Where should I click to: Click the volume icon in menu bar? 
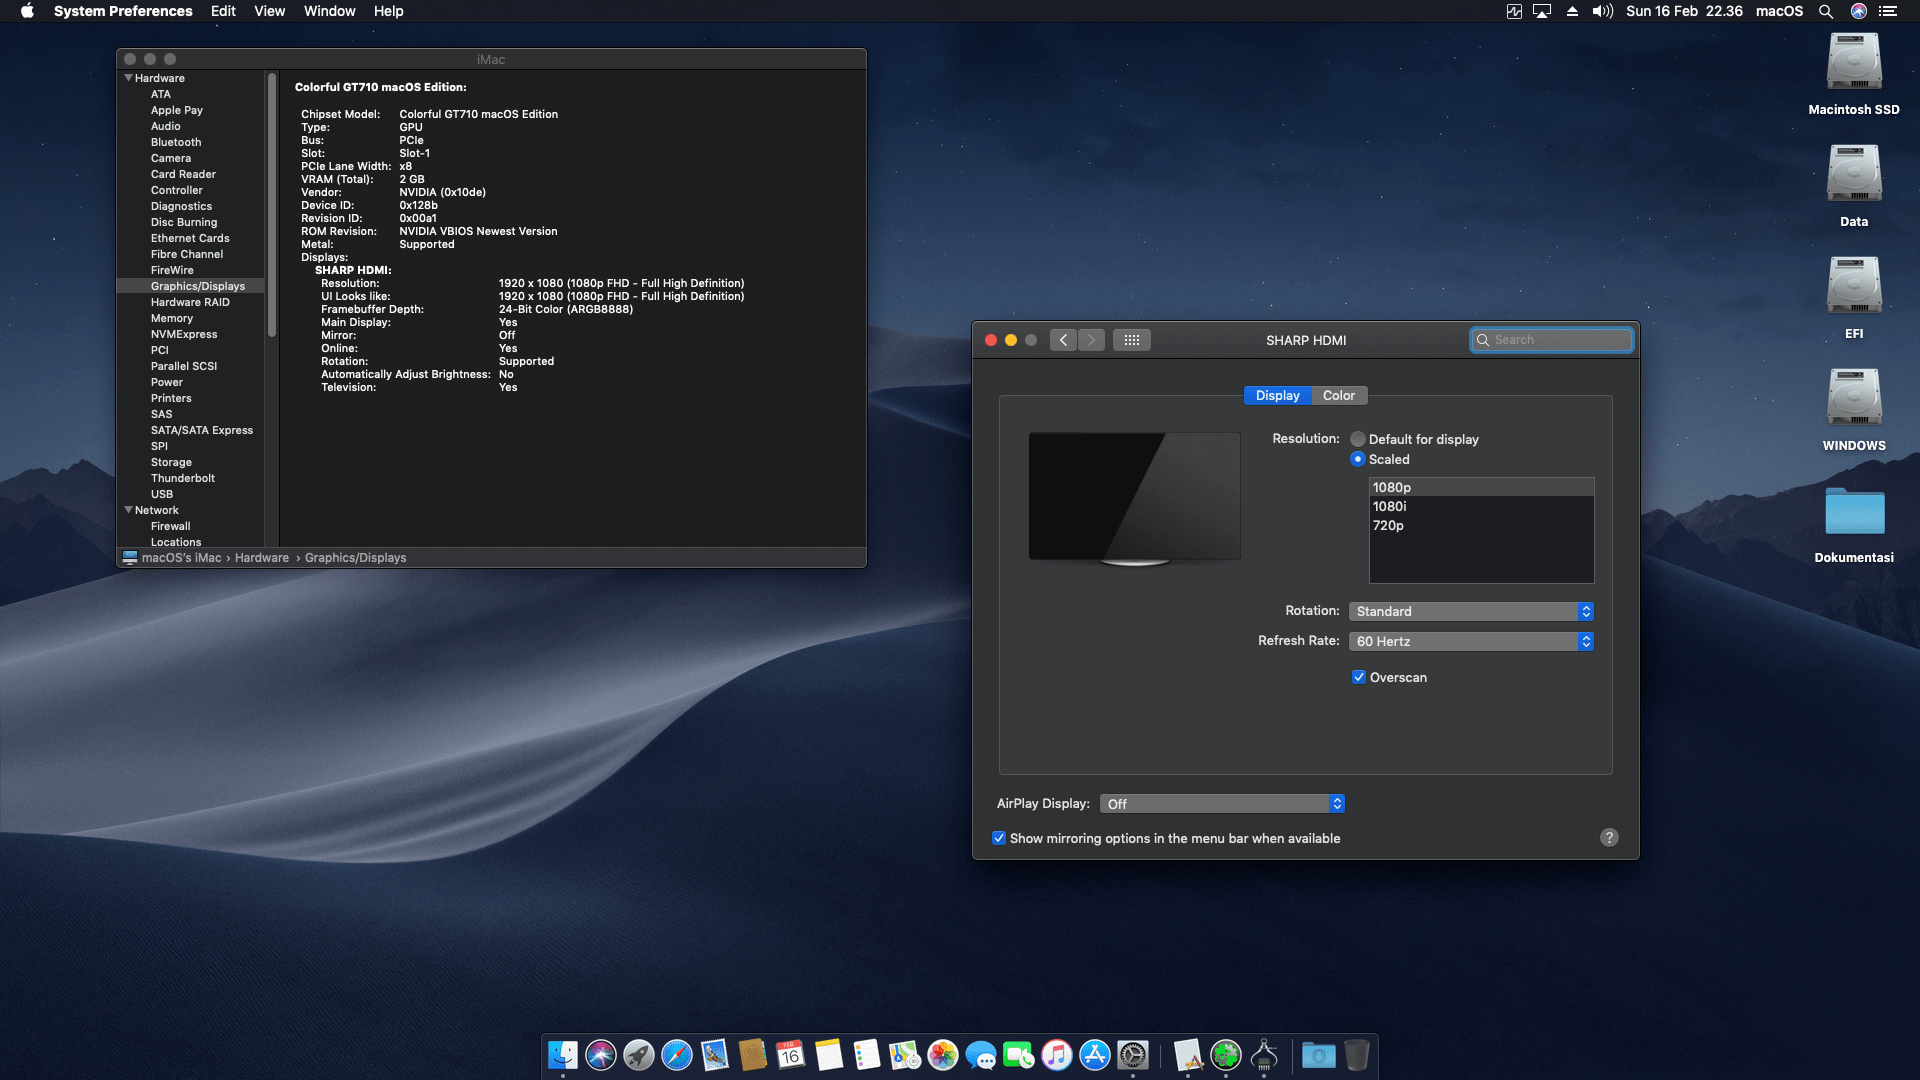point(1603,11)
